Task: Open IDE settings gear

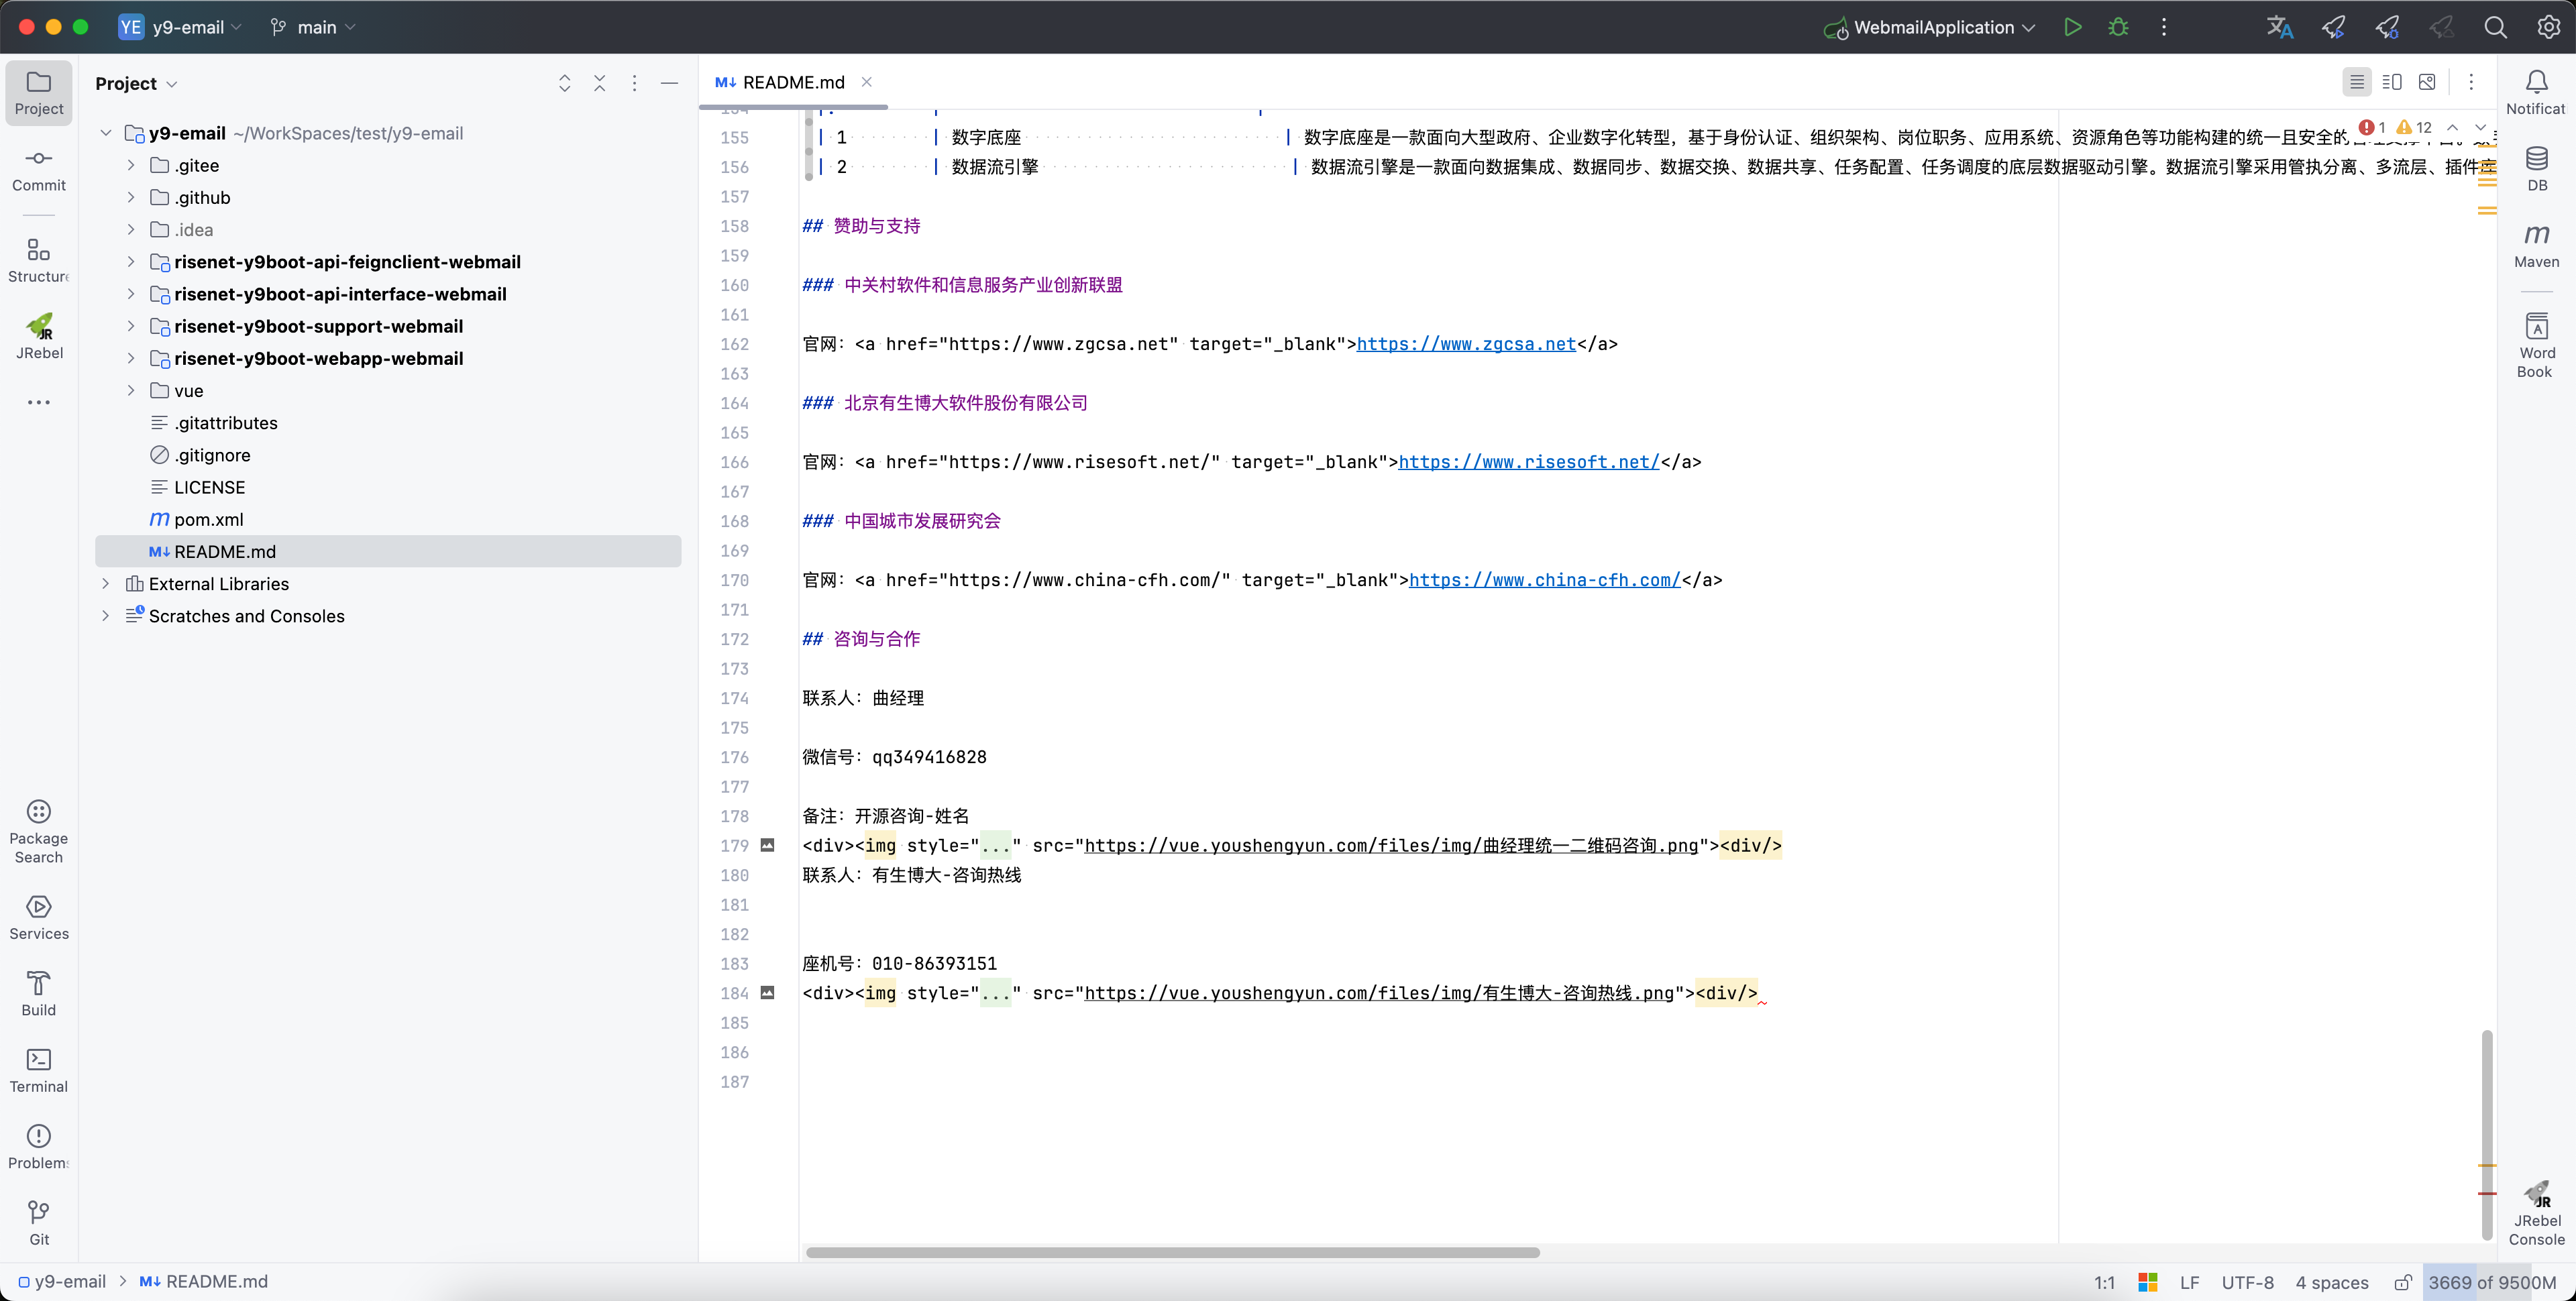Action: [x=2548, y=27]
